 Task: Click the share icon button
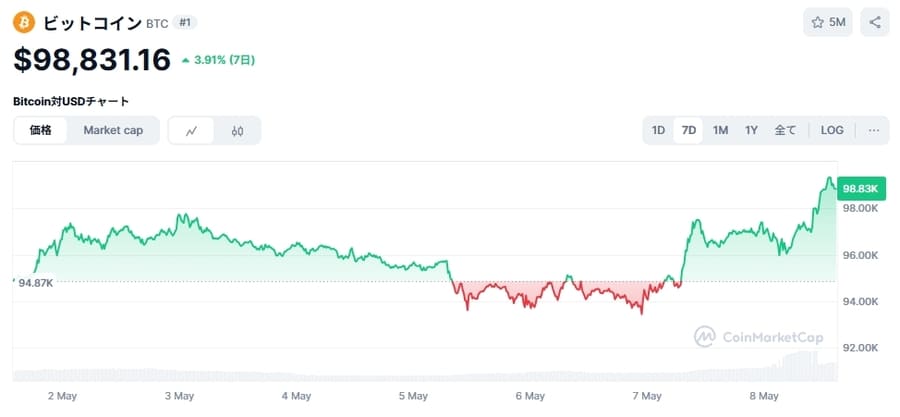pos(875,22)
